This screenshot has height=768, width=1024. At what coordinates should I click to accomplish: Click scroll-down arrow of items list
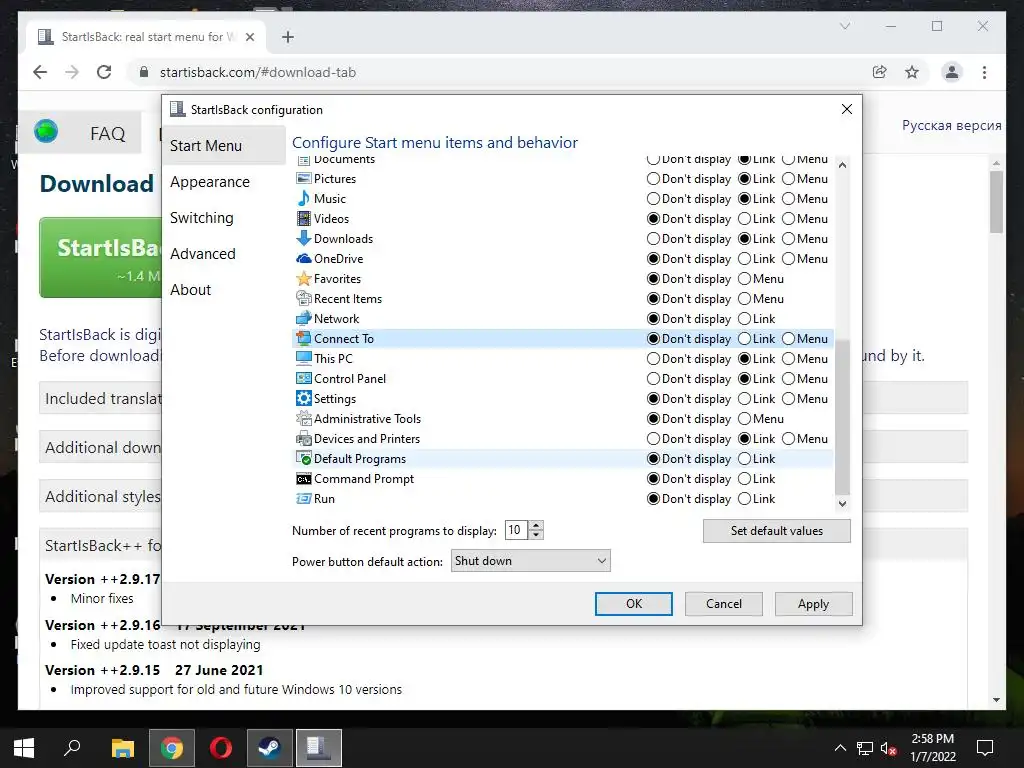(842, 504)
